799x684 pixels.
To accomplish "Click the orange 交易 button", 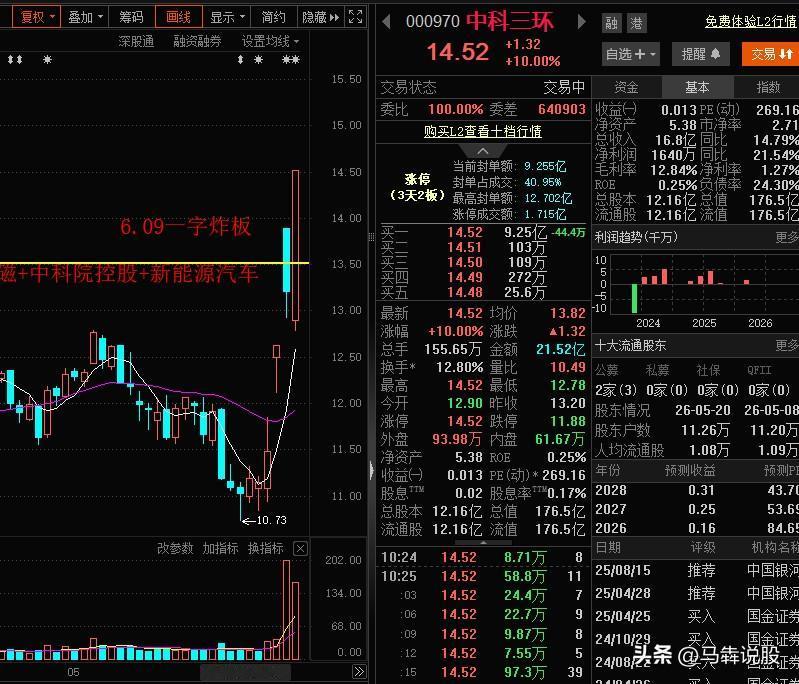I will pyautogui.click(x=770, y=54).
